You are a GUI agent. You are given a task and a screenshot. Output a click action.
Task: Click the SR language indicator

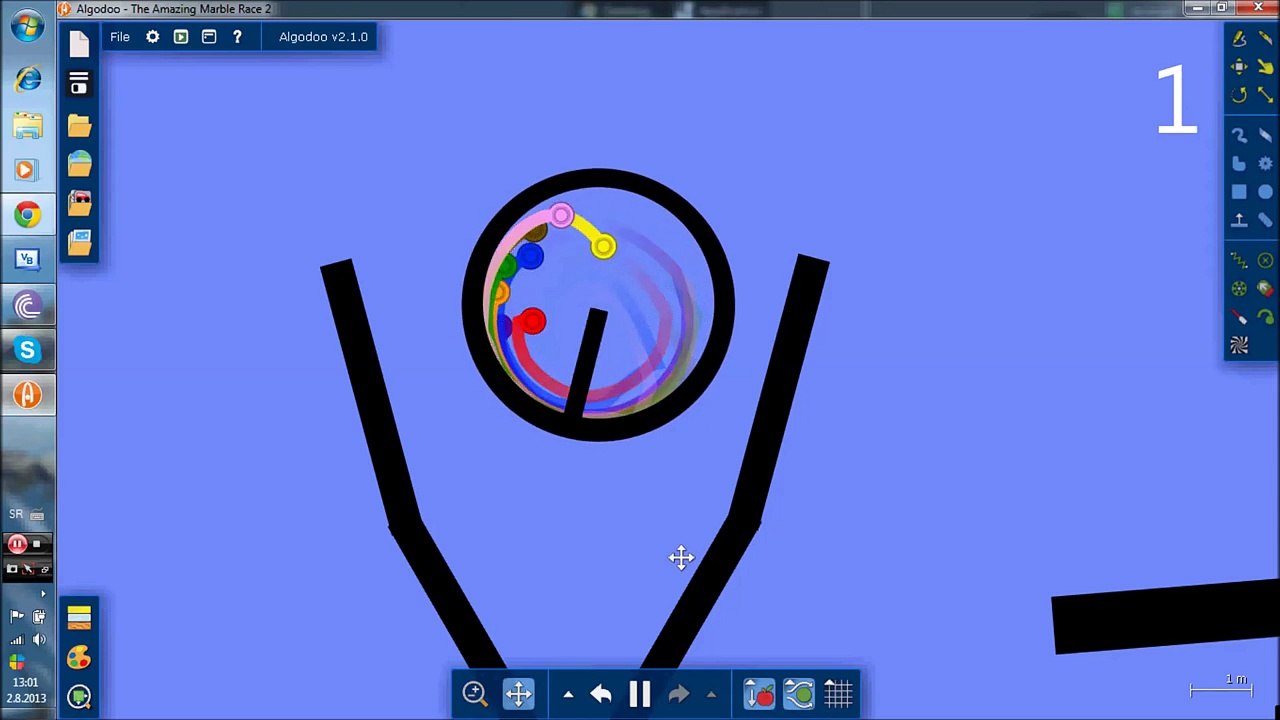pyautogui.click(x=16, y=514)
